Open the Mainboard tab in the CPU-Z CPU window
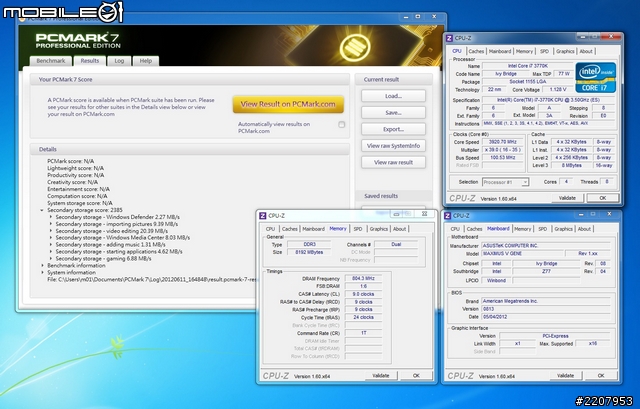The width and height of the screenshot is (640, 409). point(500,51)
